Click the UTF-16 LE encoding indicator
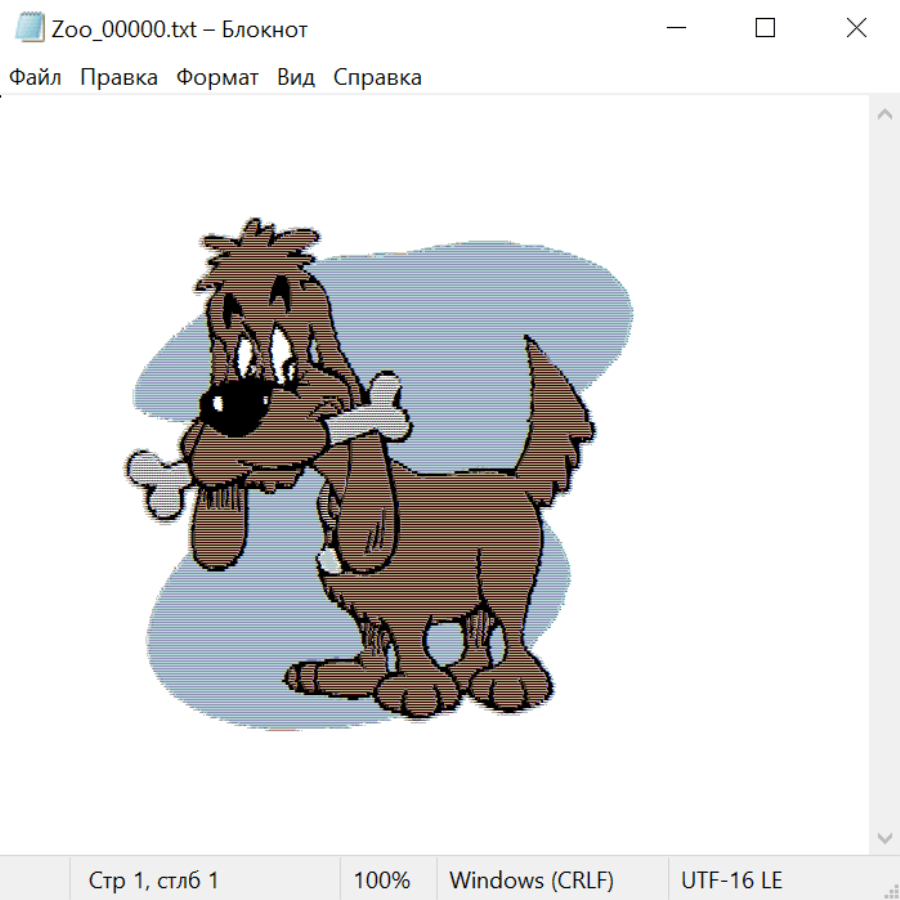Screen dimensions: 900x900 (x=731, y=880)
